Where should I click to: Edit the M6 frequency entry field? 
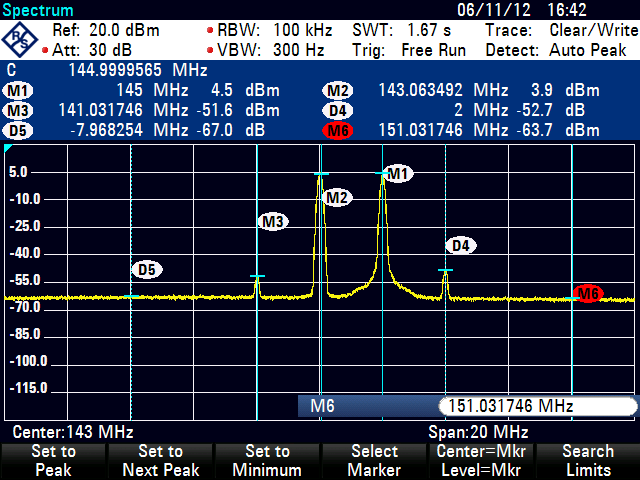(536, 406)
